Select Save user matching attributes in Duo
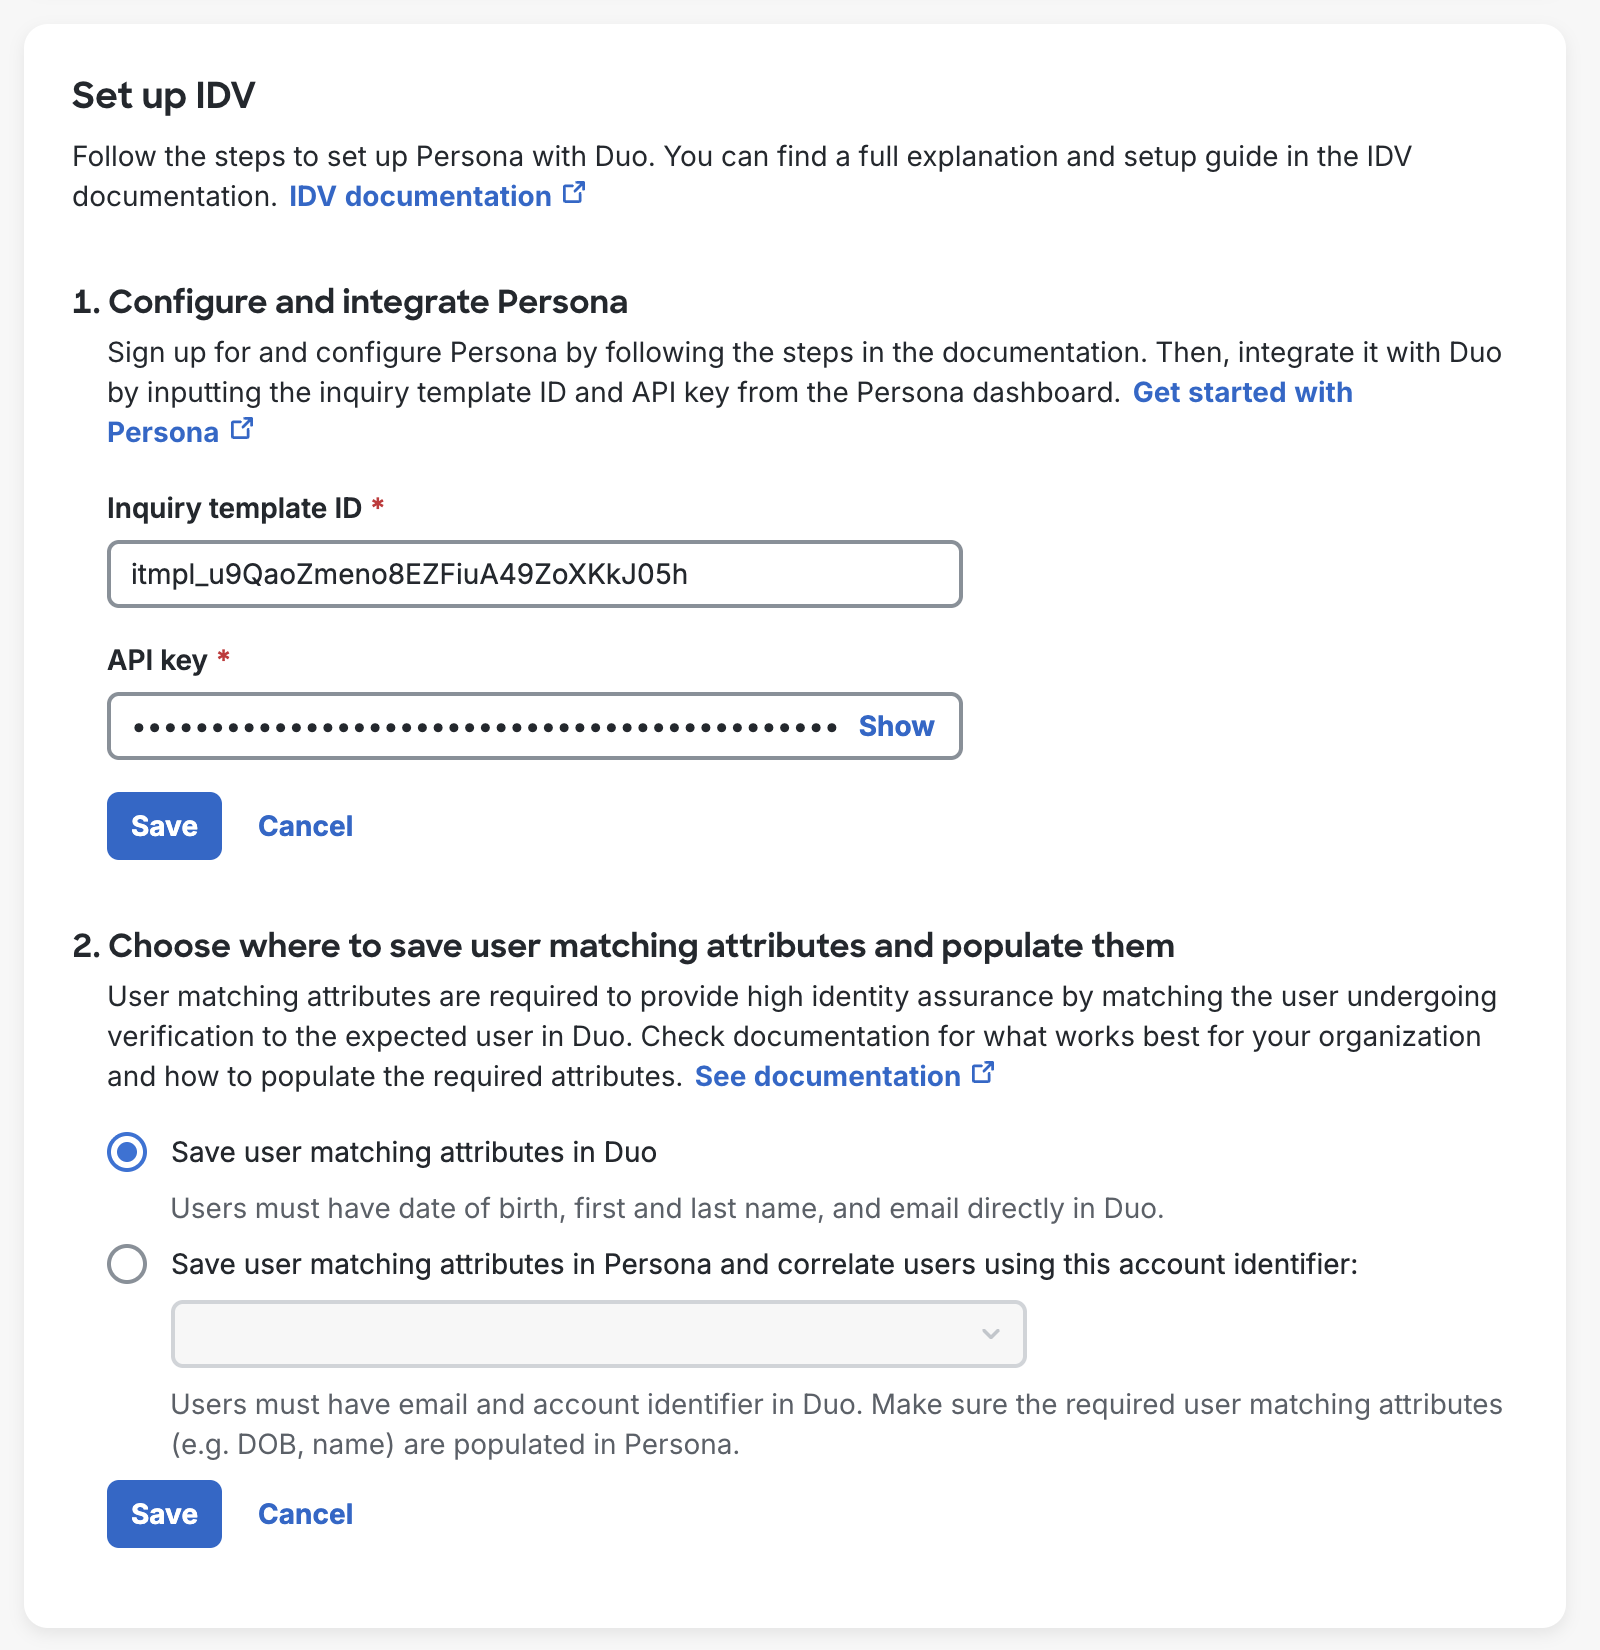 [x=127, y=1152]
